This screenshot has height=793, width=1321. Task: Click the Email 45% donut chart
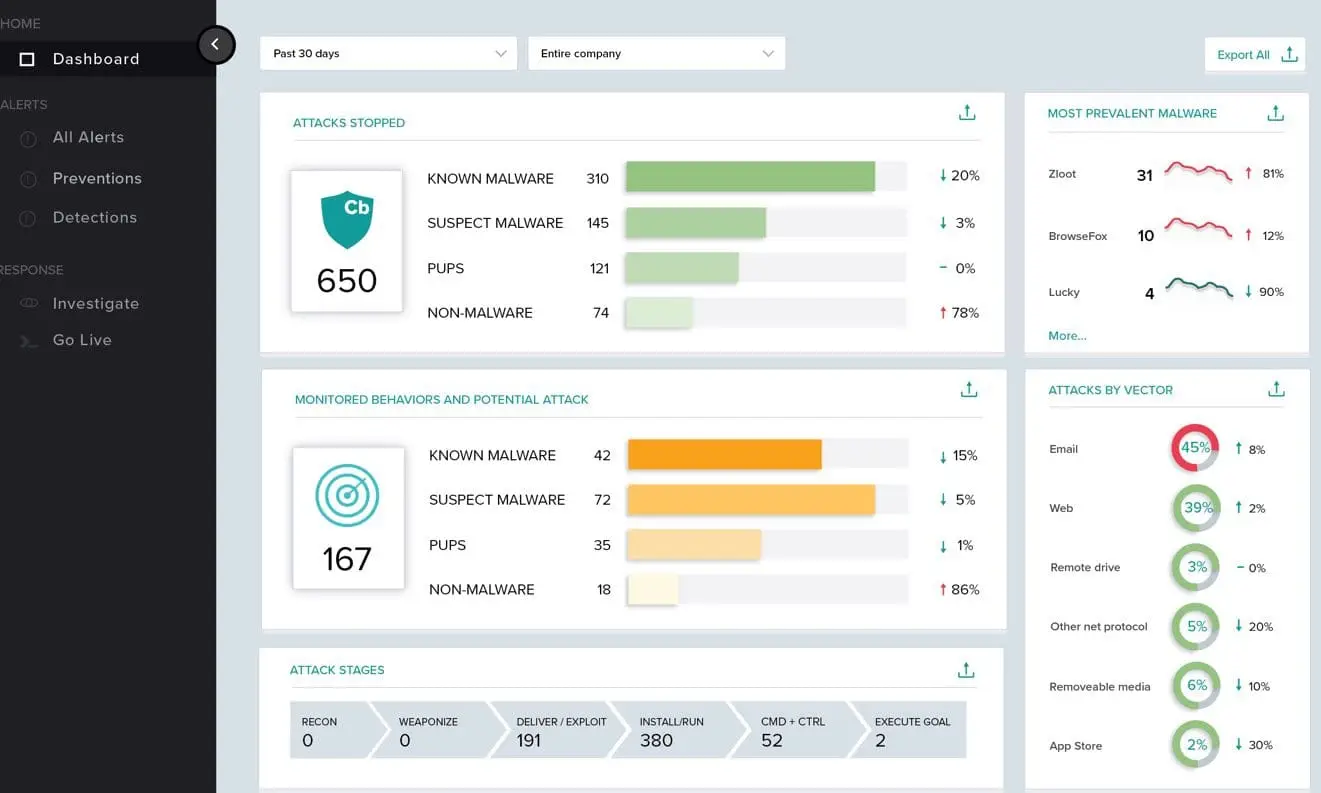tap(1195, 448)
